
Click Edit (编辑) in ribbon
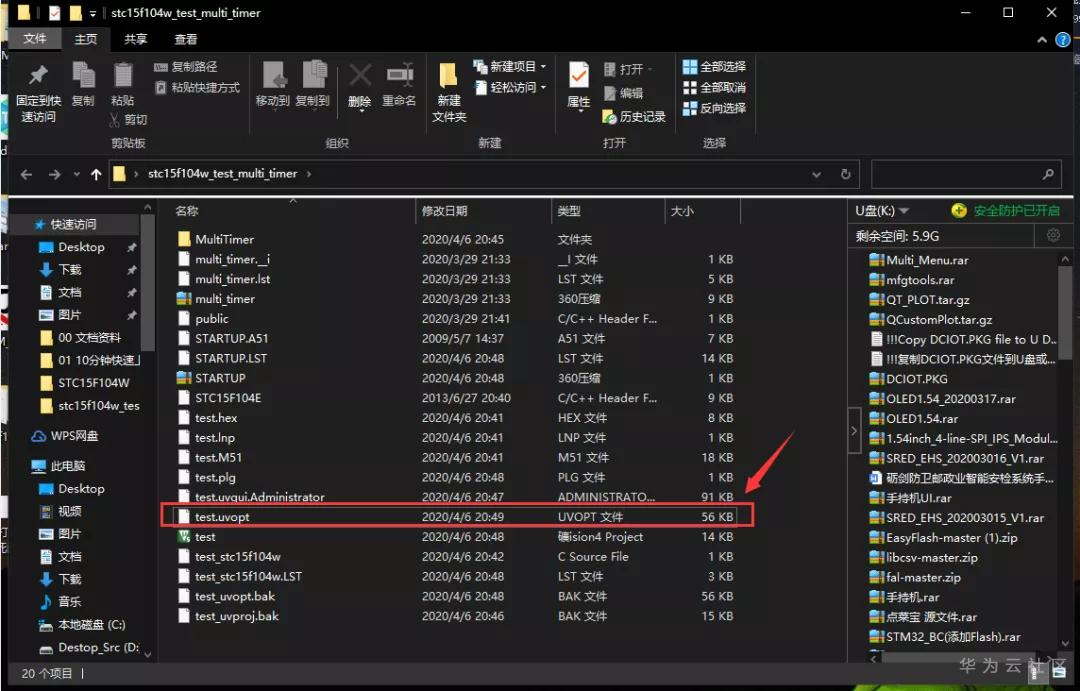pos(623,93)
